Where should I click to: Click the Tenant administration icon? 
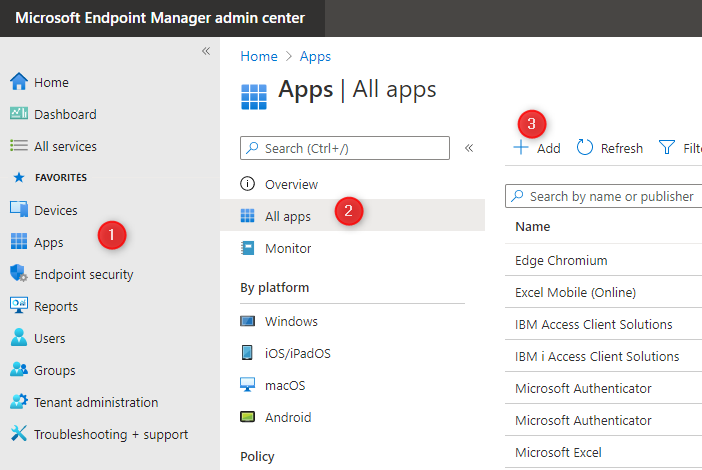click(18, 402)
